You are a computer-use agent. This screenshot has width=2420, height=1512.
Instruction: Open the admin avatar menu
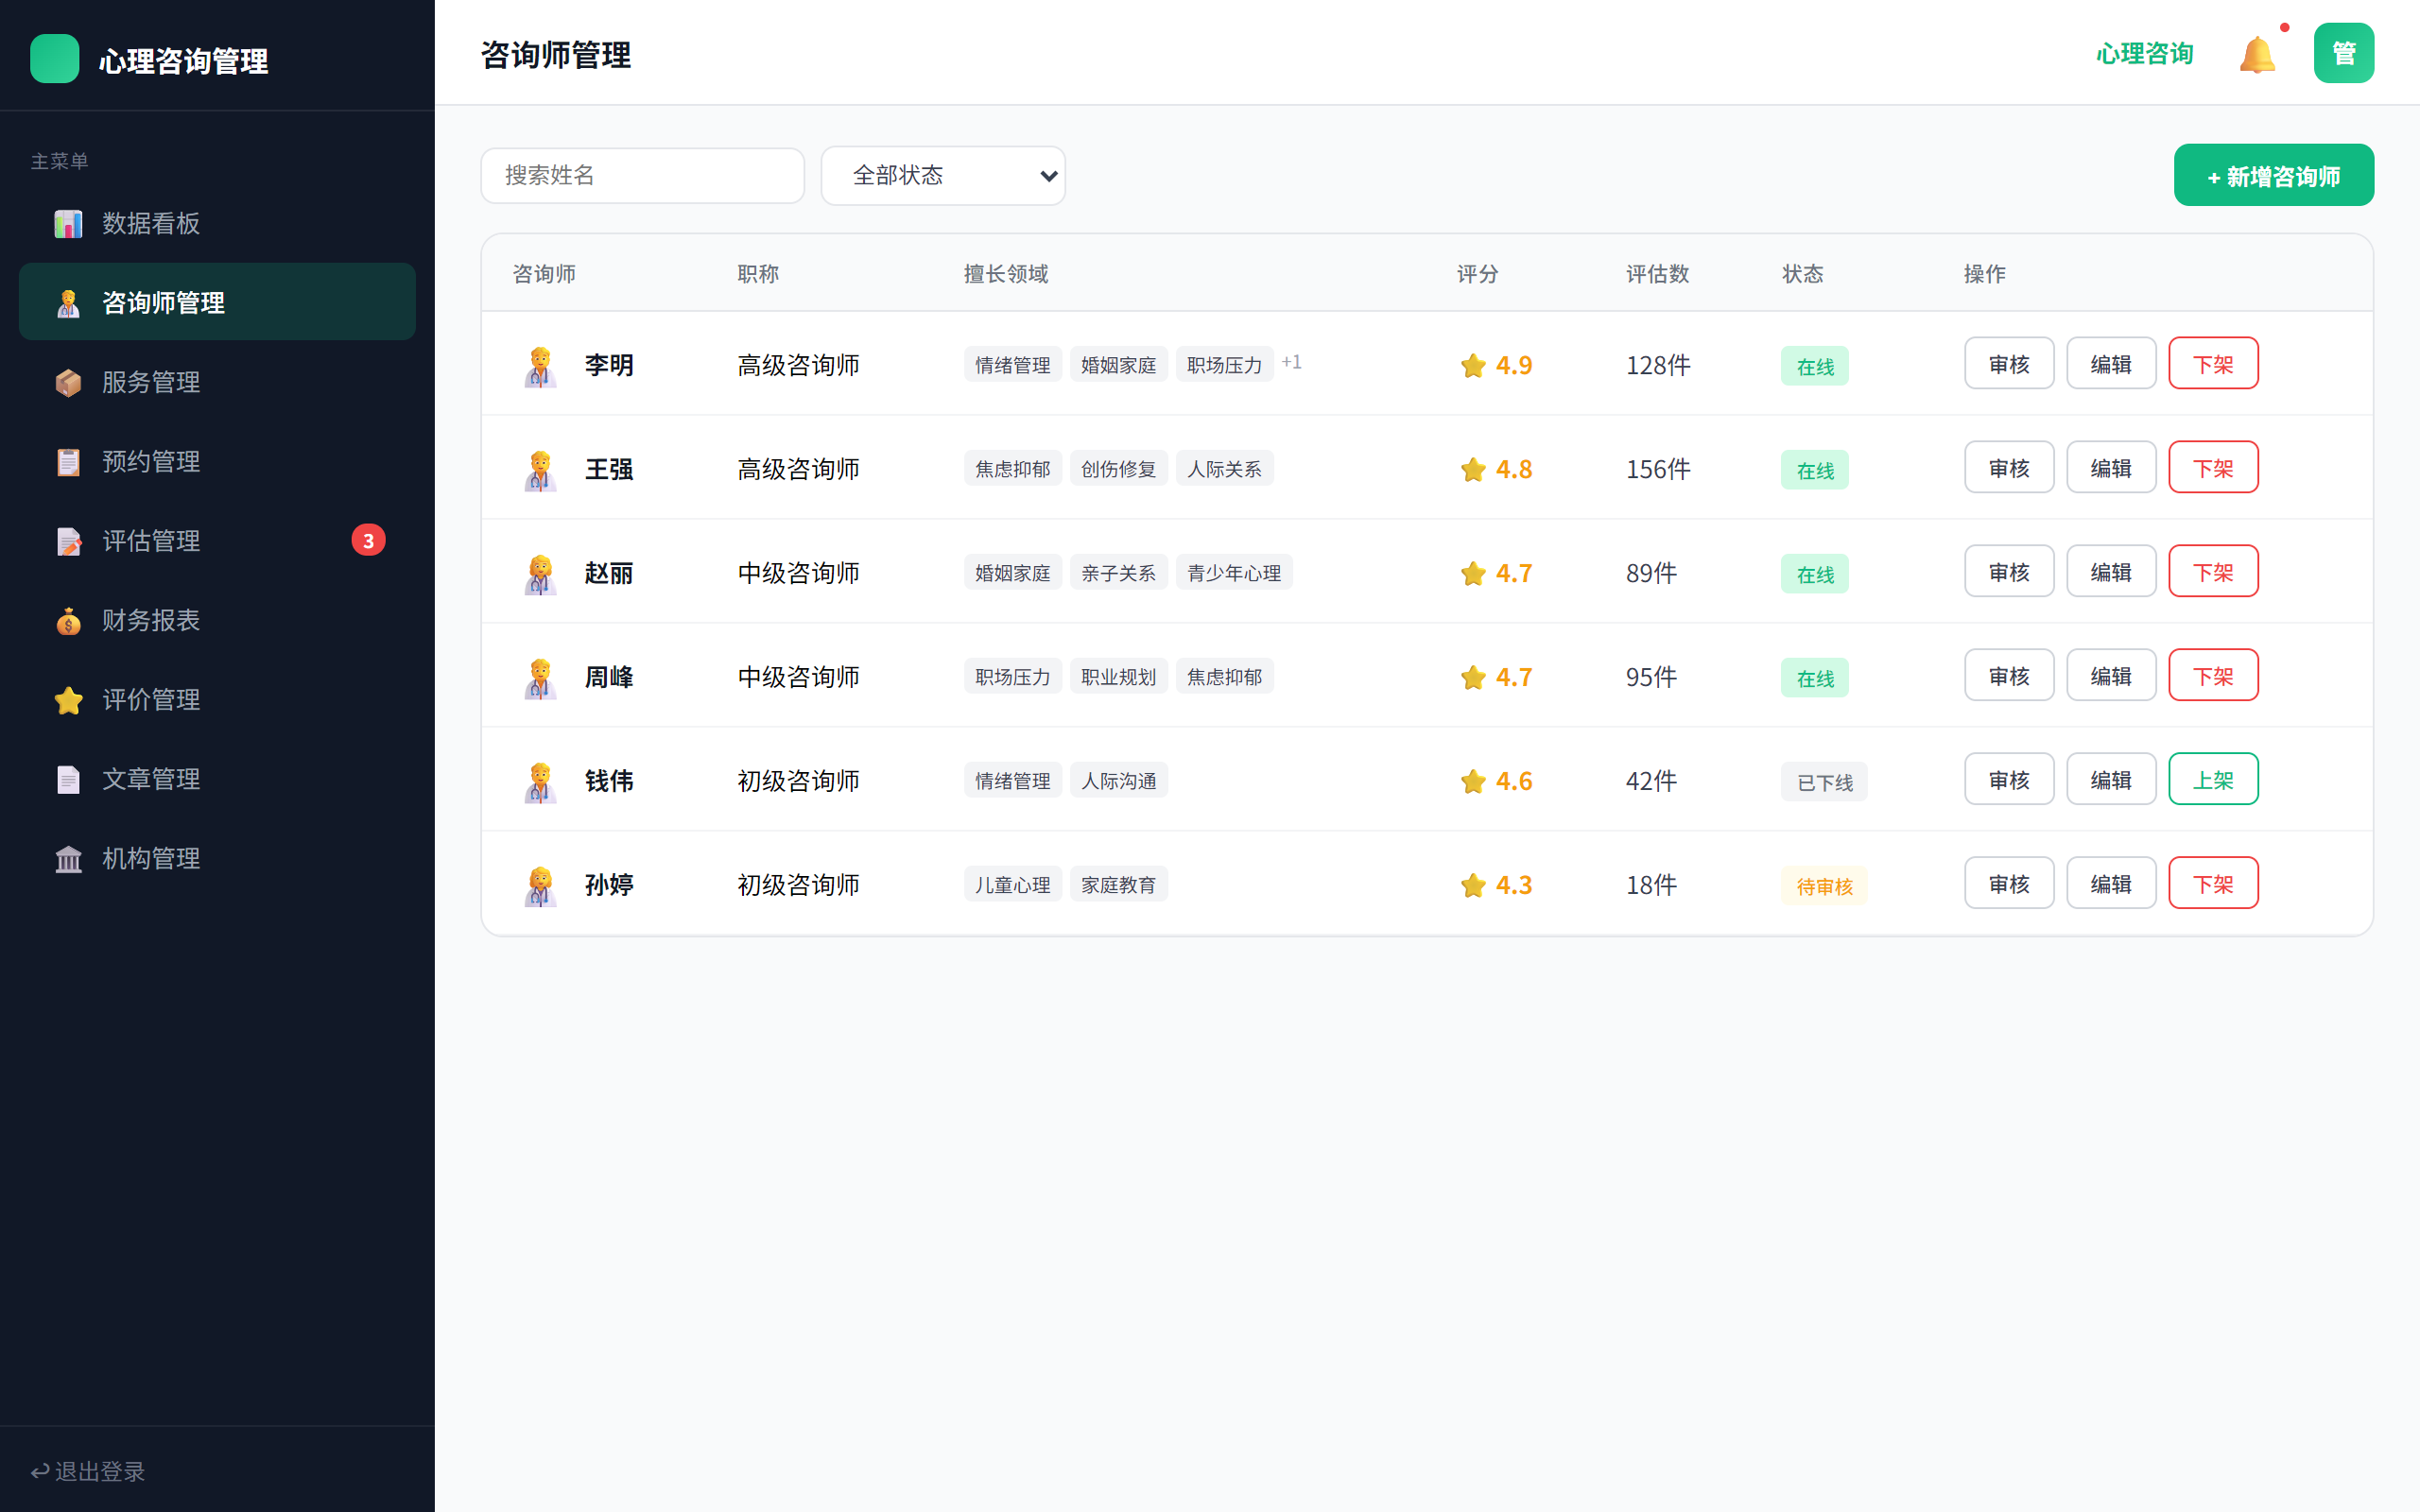pyautogui.click(x=2343, y=53)
